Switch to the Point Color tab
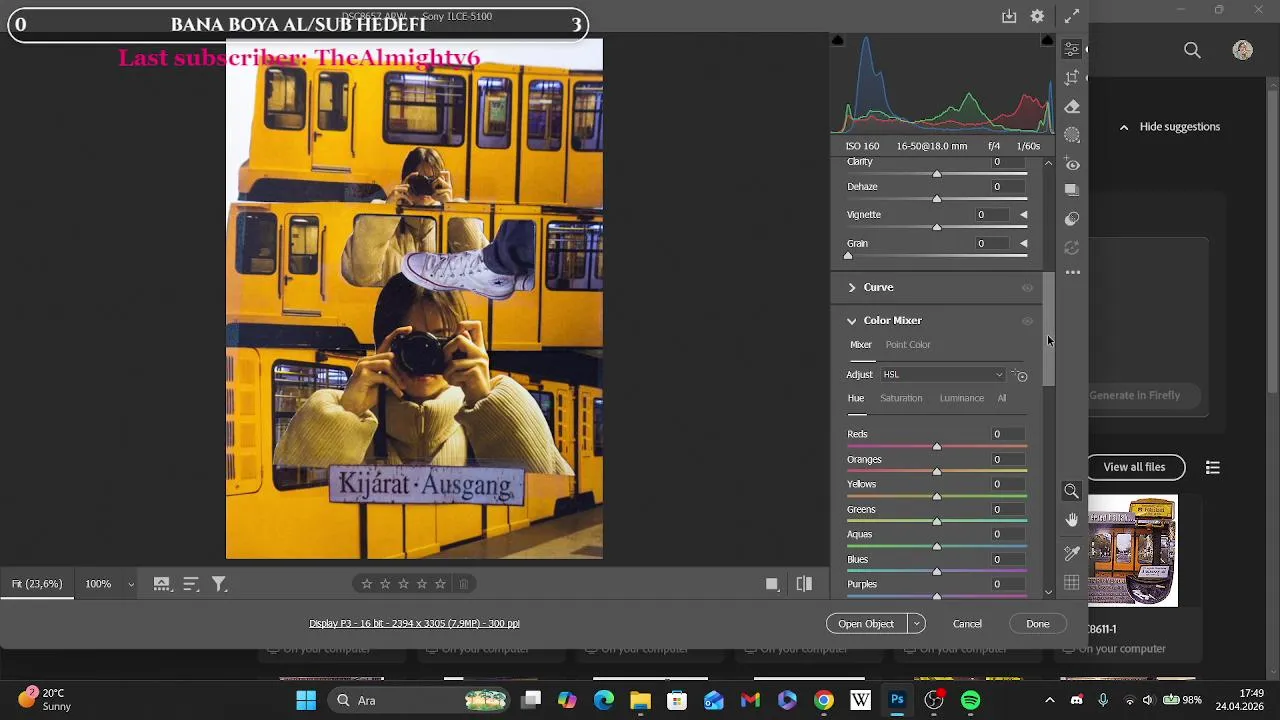 [908, 345]
